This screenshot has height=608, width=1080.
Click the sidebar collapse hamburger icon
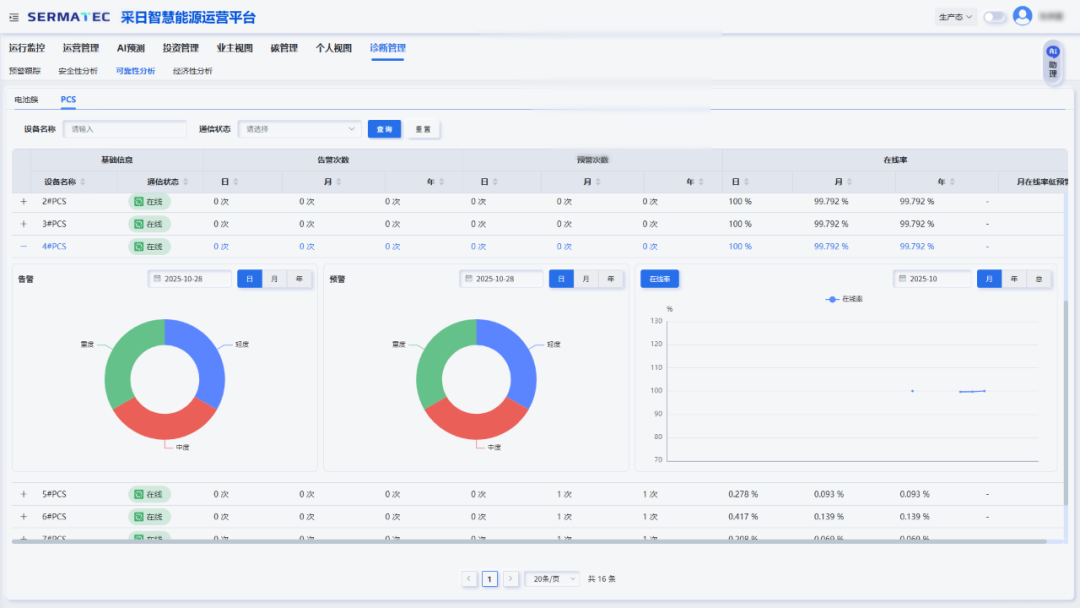pyautogui.click(x=14, y=17)
